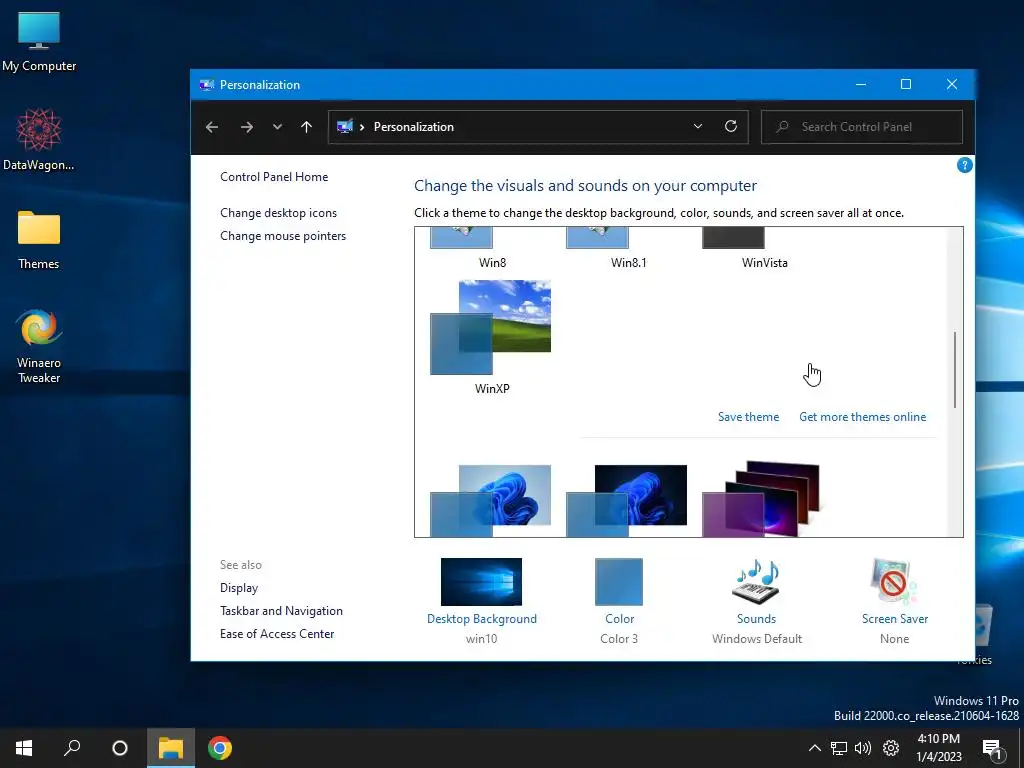This screenshot has width=1024, height=768.
Task: Open Desktop Background settings
Action: point(481,601)
